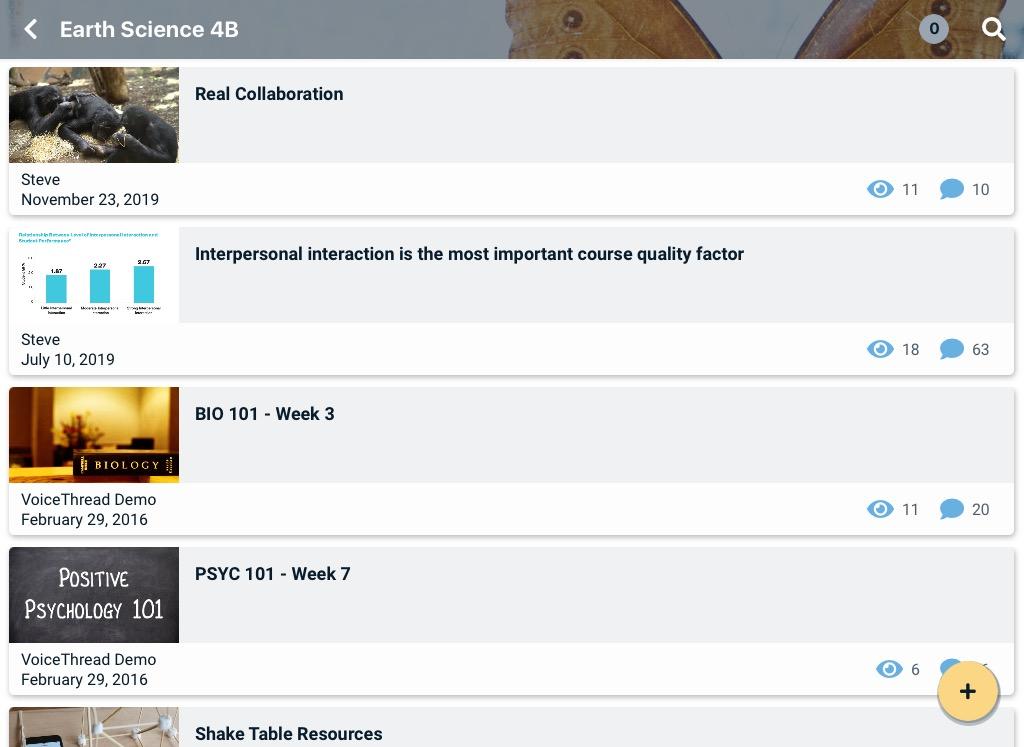
Task: Open the Shake Table Resources thumbnail
Action: point(94,728)
